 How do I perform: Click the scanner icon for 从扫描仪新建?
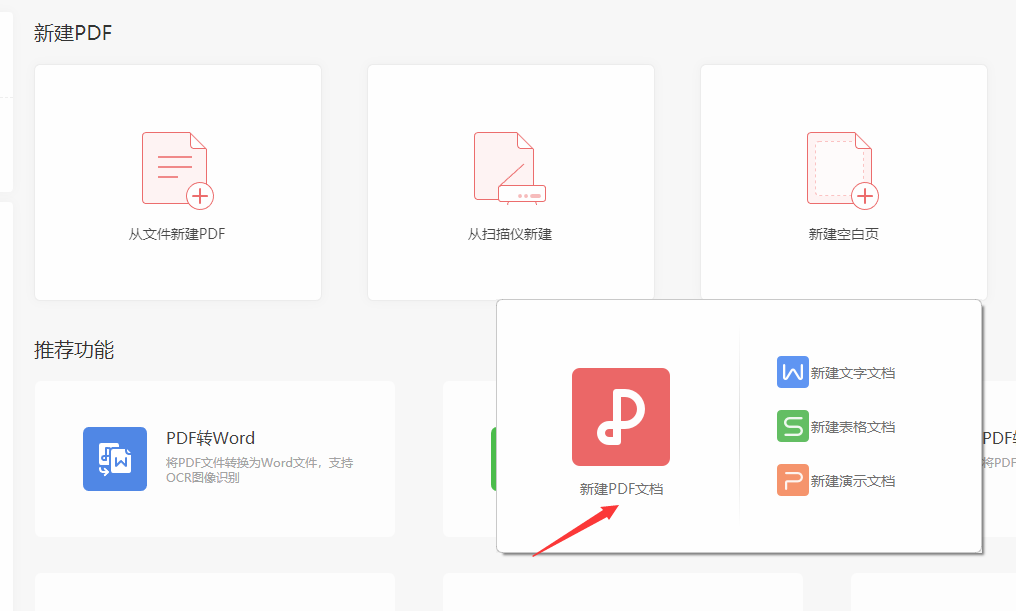tap(510, 169)
